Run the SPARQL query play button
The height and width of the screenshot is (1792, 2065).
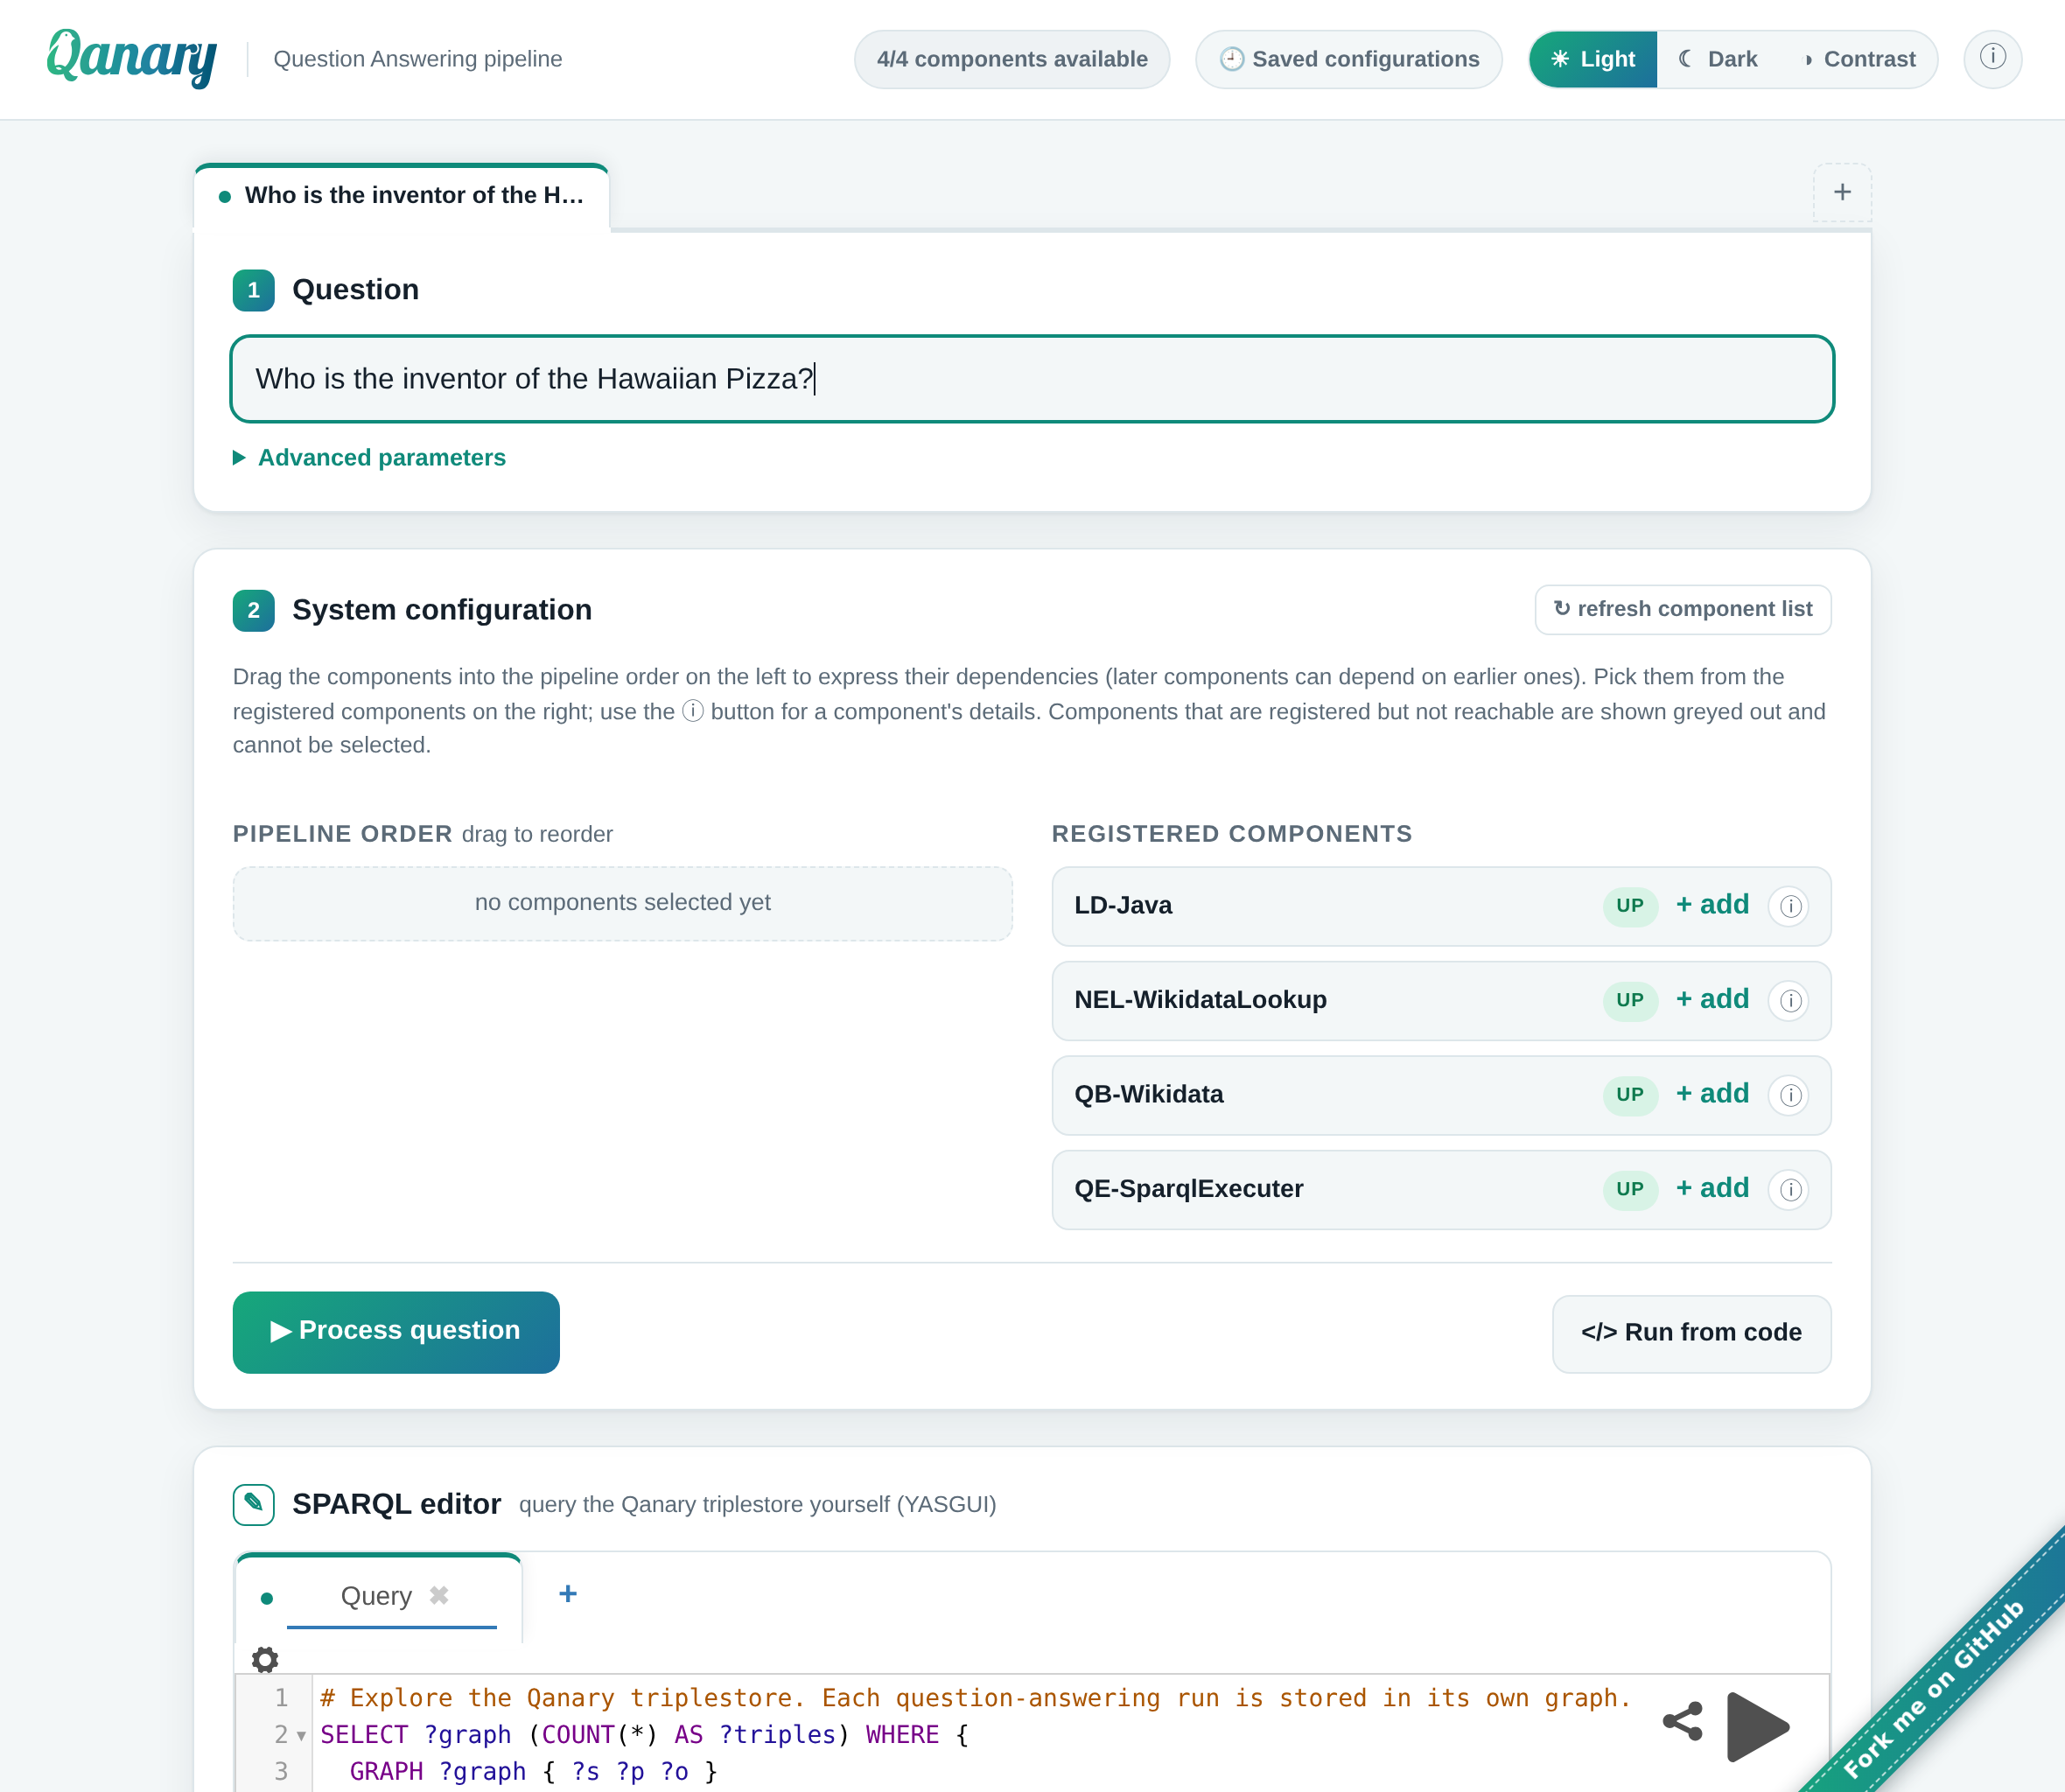click(x=1757, y=1726)
